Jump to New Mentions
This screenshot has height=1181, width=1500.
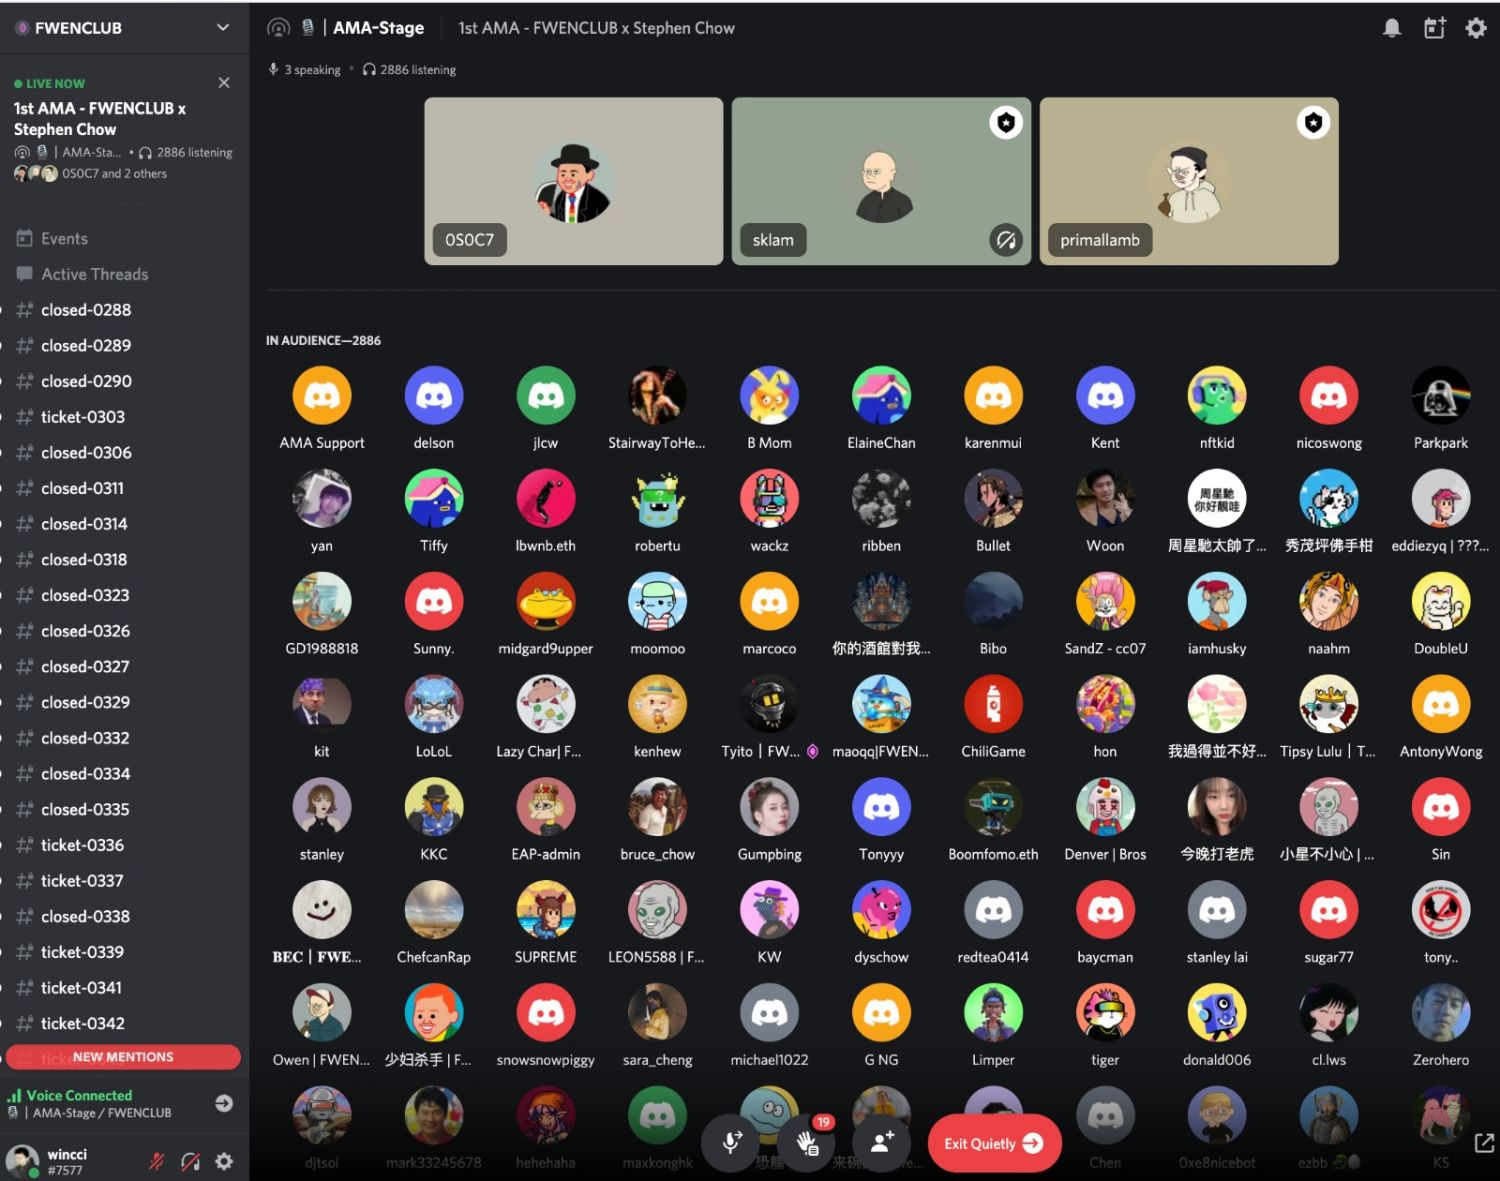(123, 1057)
